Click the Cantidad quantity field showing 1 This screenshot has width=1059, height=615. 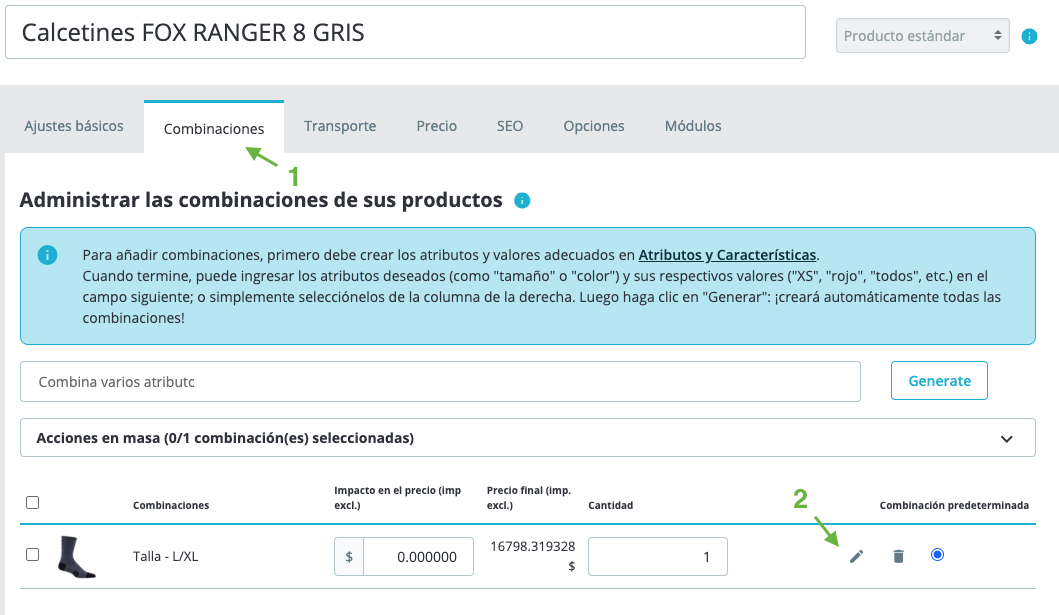point(658,557)
